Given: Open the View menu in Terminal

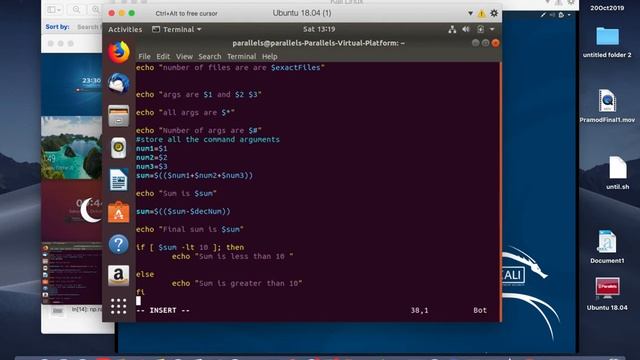Looking at the screenshot, I should [184, 57].
